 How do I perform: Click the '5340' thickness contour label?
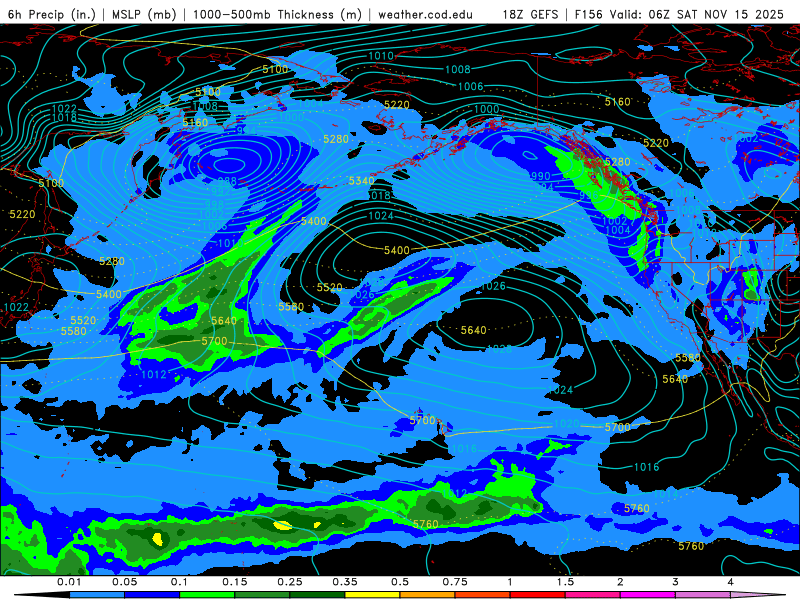[362, 181]
